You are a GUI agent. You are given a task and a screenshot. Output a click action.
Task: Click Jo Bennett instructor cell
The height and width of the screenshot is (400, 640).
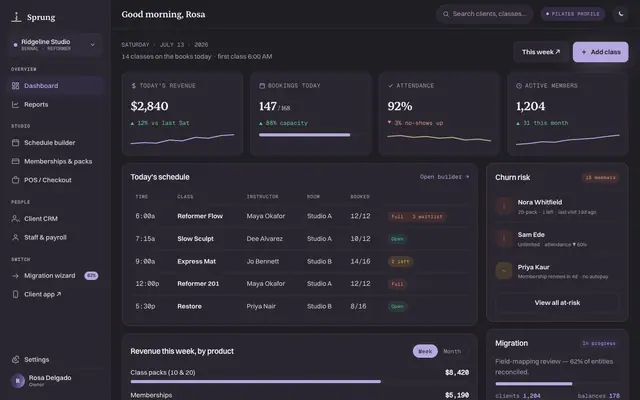point(262,261)
